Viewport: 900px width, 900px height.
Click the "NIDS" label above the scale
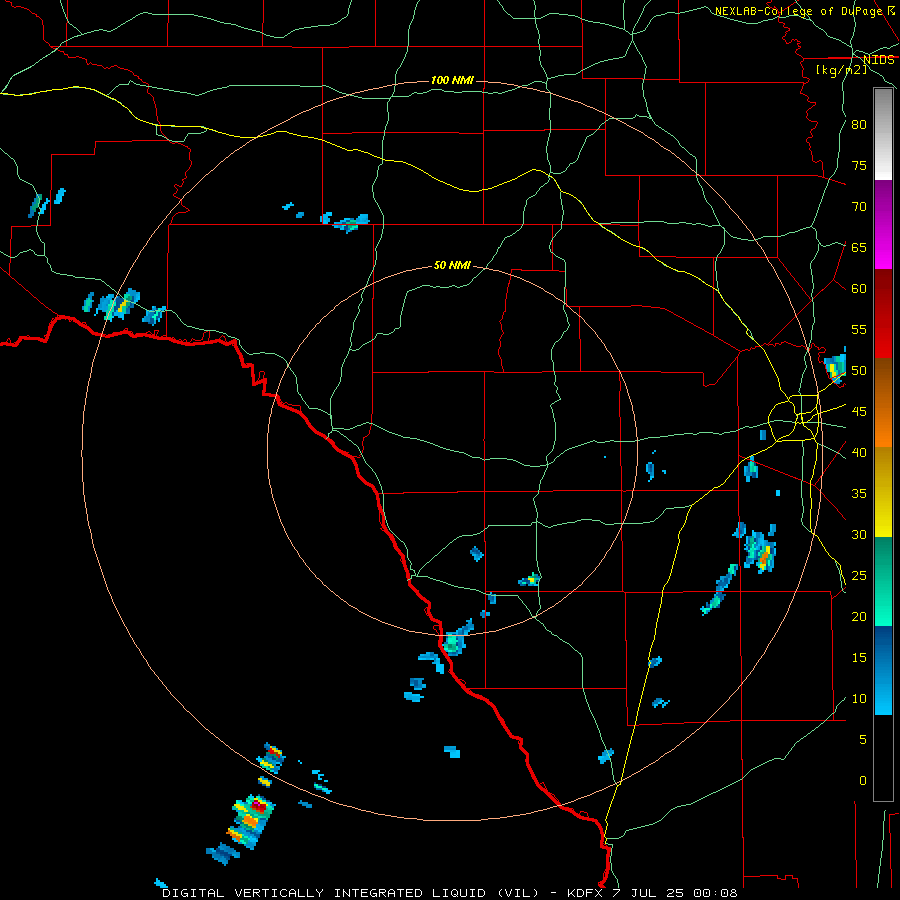click(878, 60)
